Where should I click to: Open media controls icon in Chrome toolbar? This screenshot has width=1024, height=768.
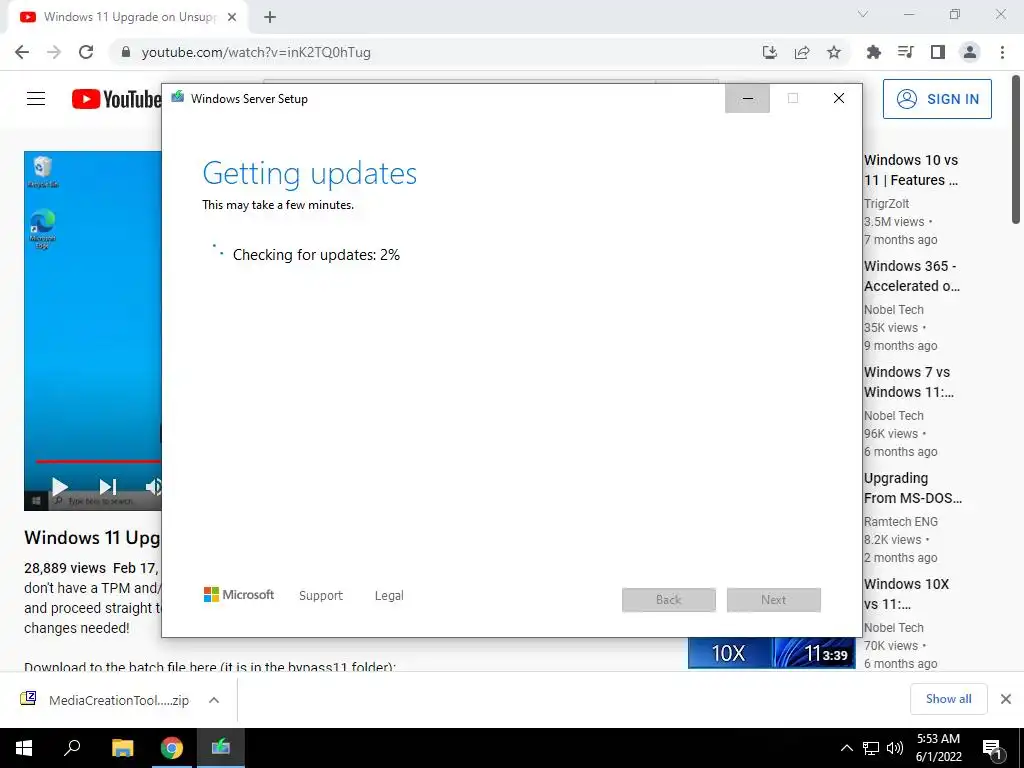906,52
